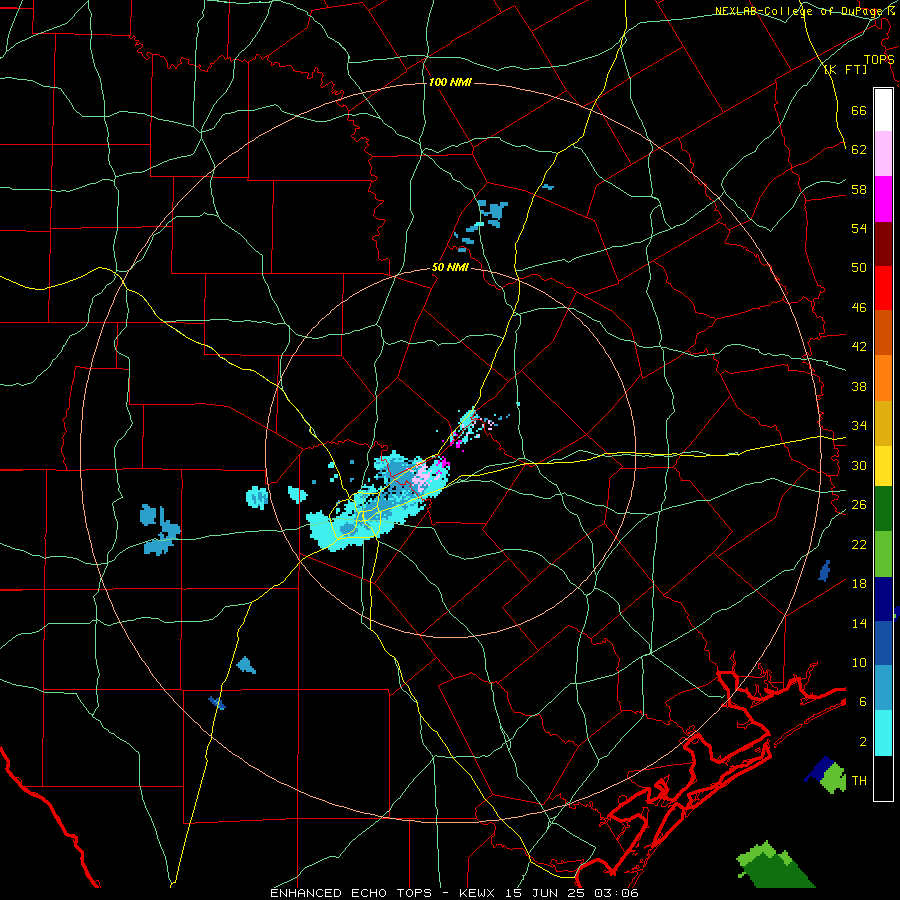The width and height of the screenshot is (900, 900).
Task: Click the navy blue legend swatch
Action: tap(883, 599)
